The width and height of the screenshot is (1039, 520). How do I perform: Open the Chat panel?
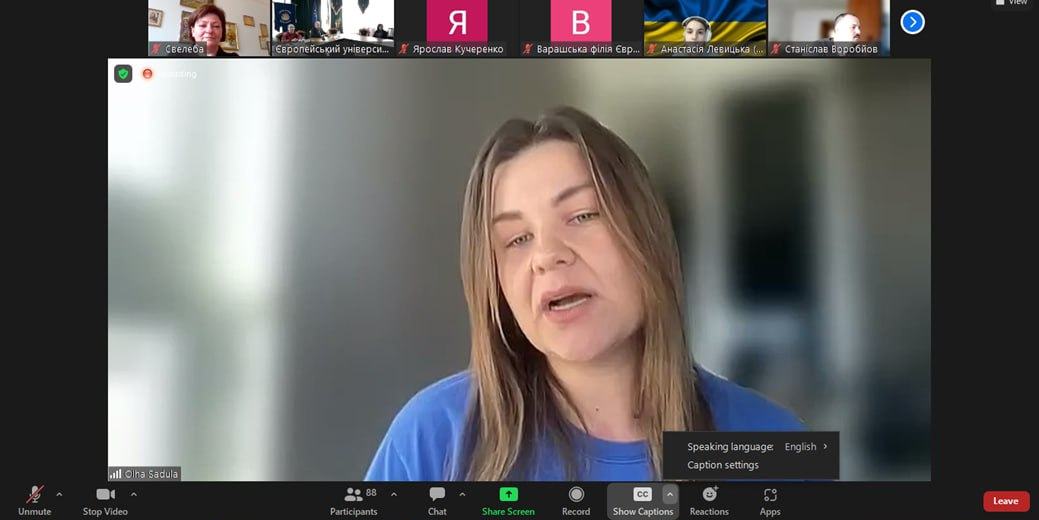[x=437, y=501]
